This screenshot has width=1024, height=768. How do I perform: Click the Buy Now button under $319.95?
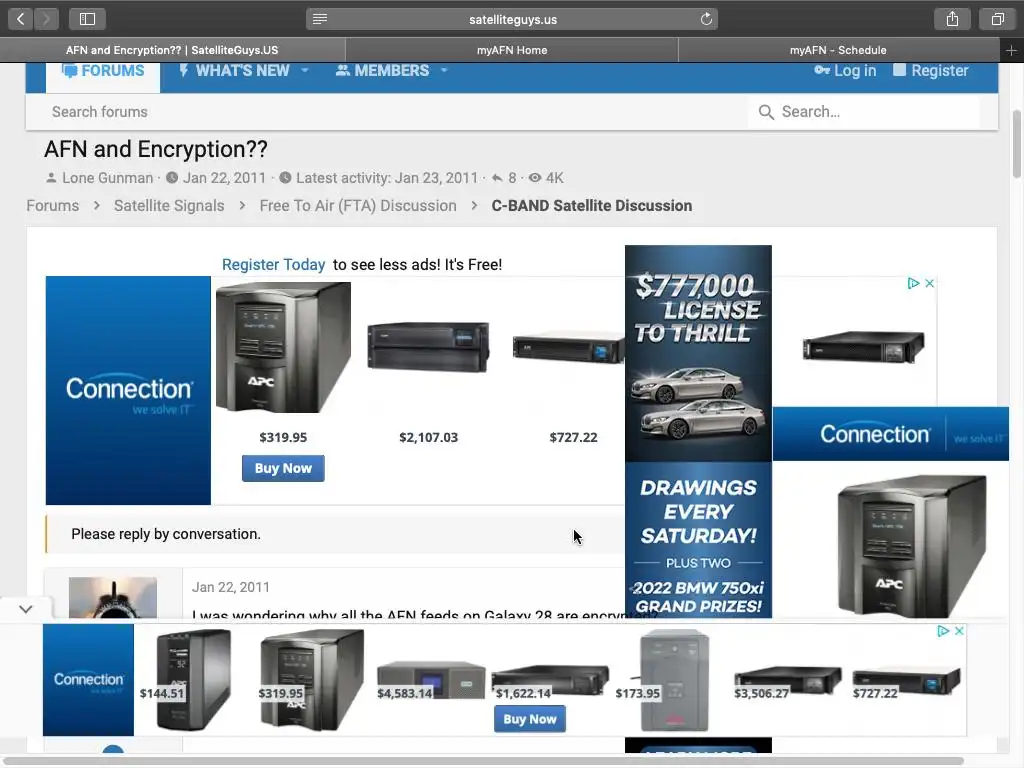[283, 468]
